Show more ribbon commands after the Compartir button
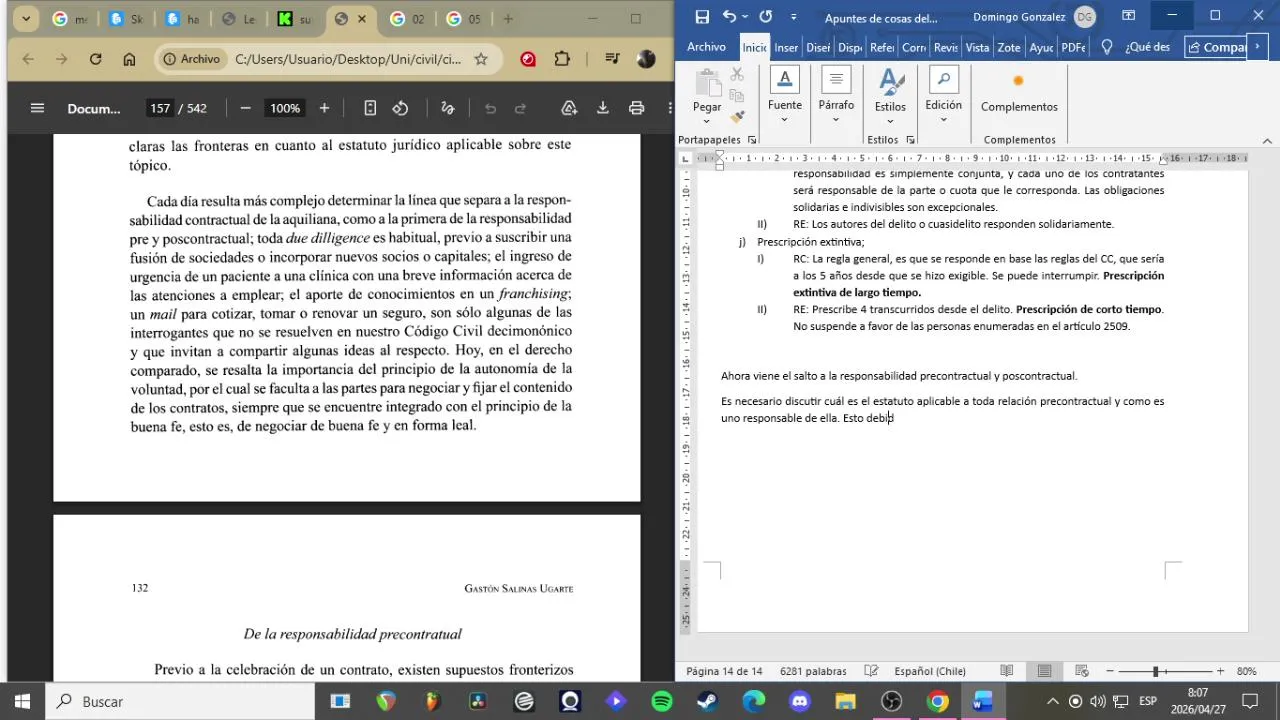This screenshot has width=1280, height=720. [1258, 47]
